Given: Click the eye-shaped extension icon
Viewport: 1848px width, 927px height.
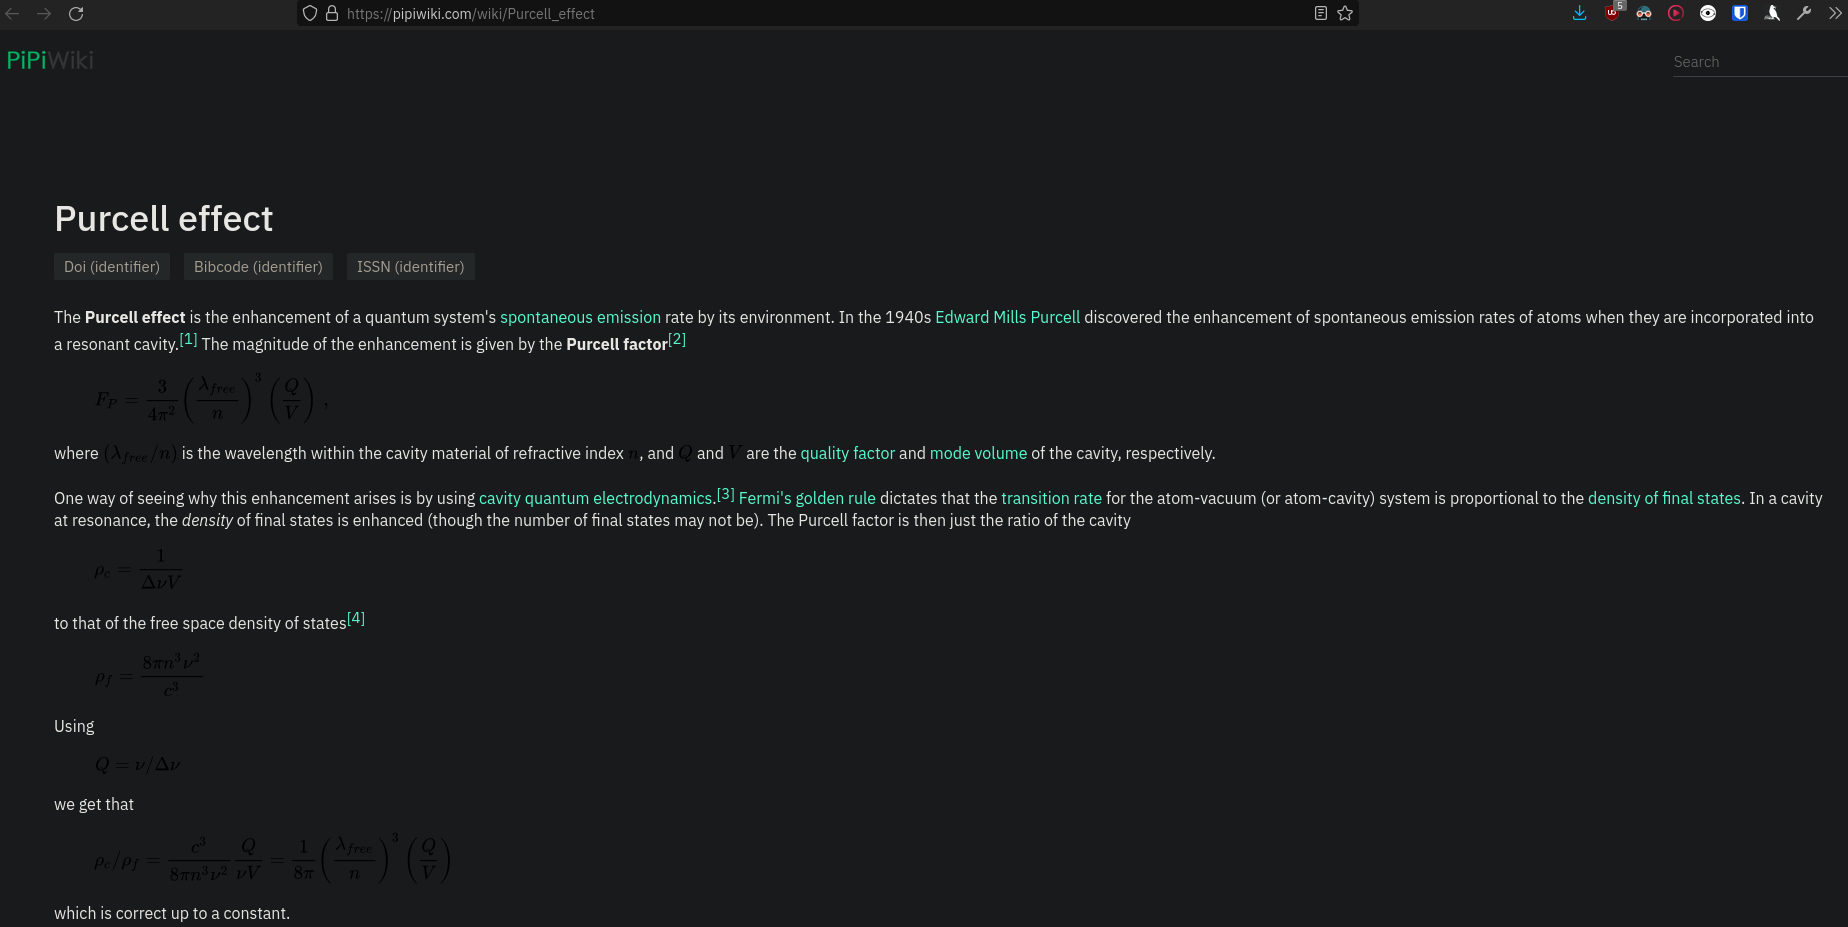Looking at the screenshot, I should click(x=1708, y=13).
